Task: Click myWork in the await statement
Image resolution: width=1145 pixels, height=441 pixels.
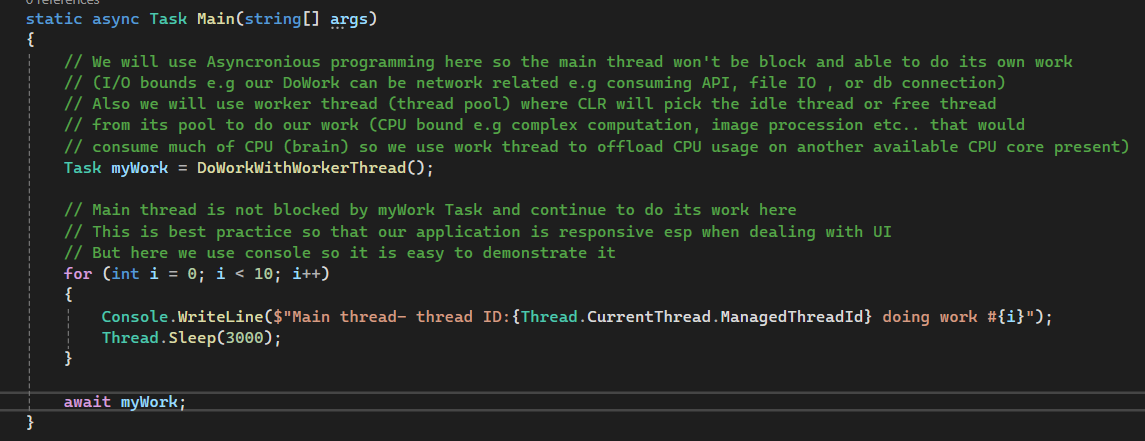Action: (150, 402)
